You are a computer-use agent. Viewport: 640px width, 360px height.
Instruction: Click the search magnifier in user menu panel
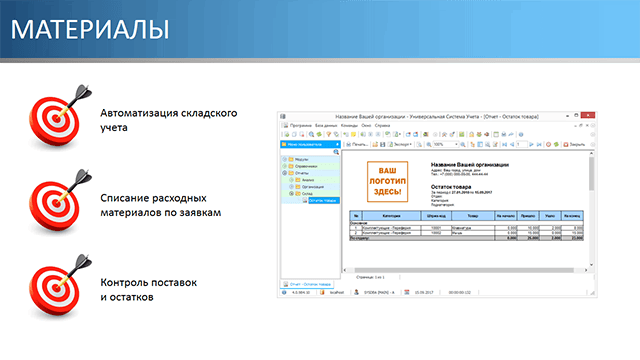click(336, 152)
